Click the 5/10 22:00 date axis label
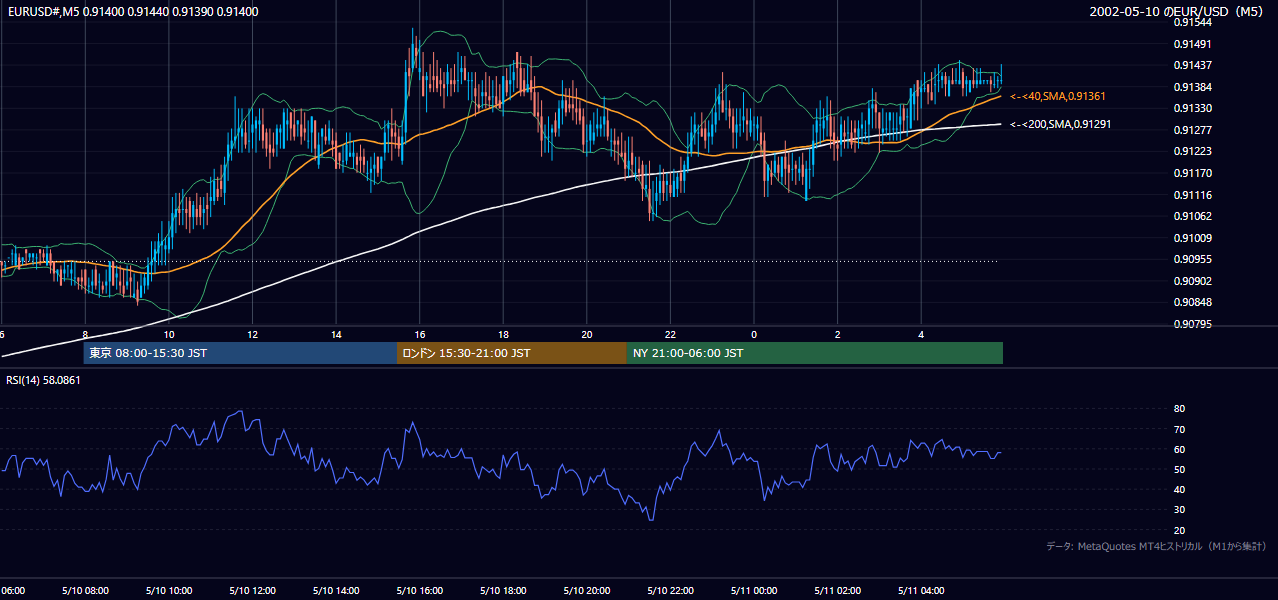Screen dimensions: 1278x600 (670, 590)
